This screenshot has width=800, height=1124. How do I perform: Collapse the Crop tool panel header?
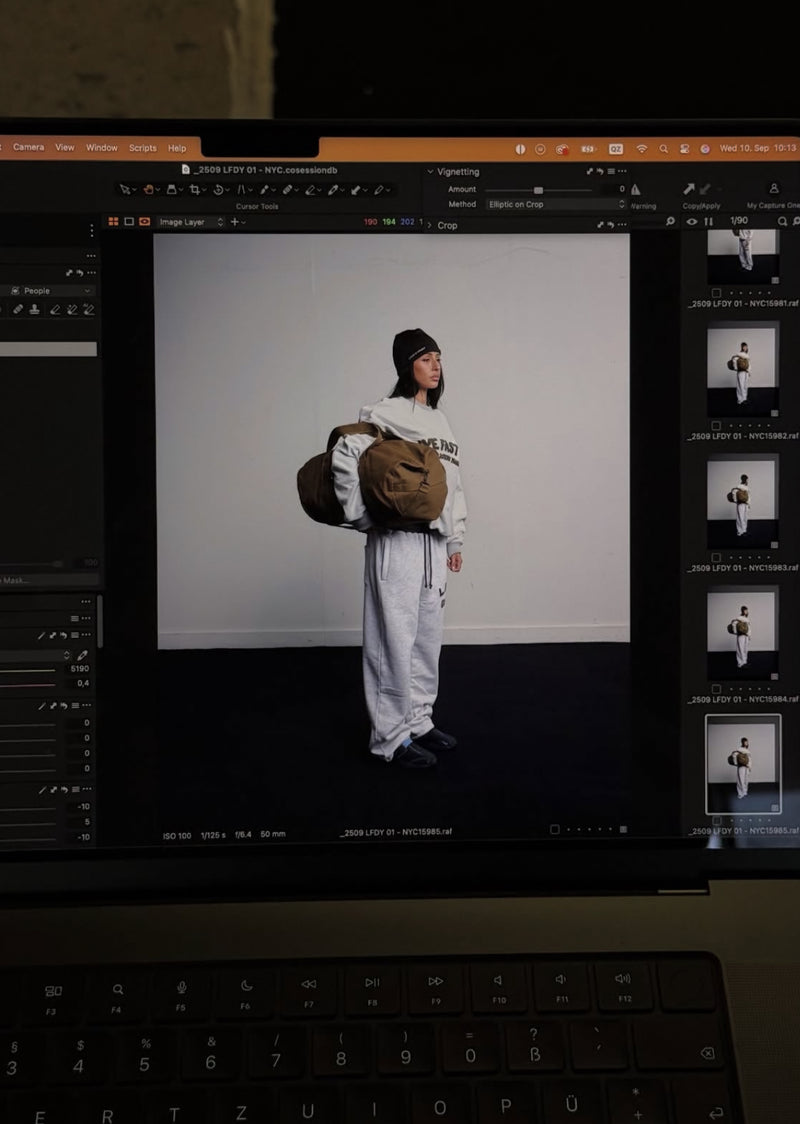coord(430,226)
